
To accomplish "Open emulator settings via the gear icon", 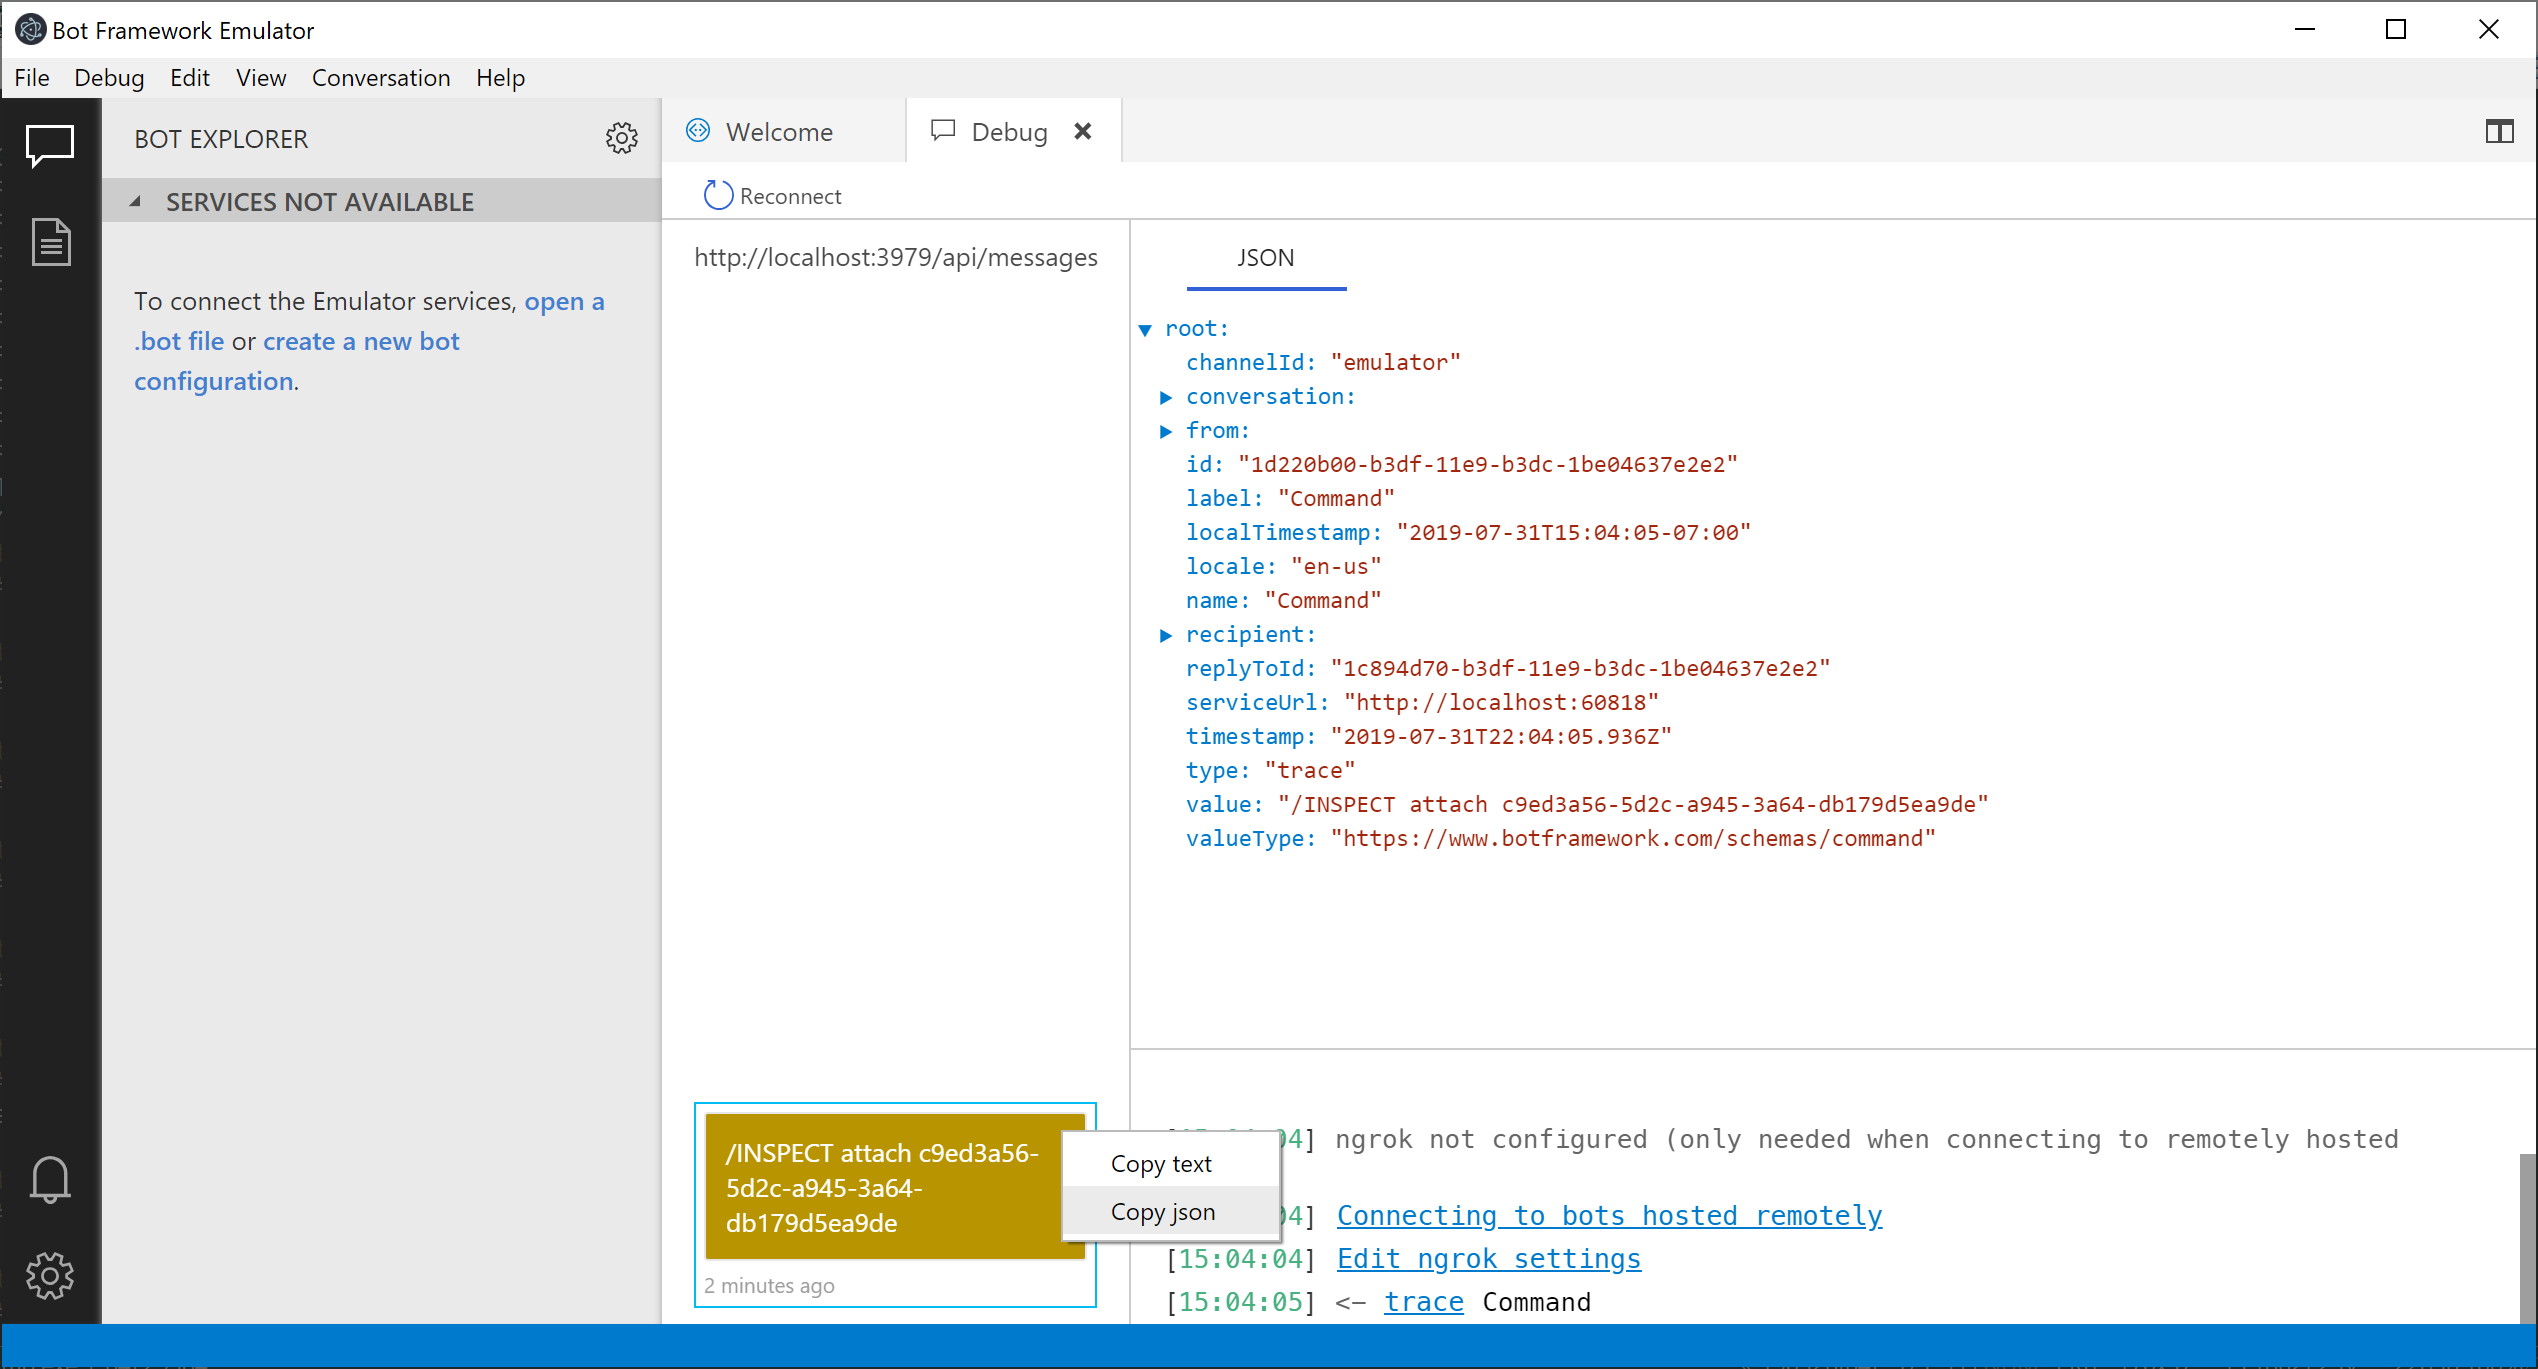I will [50, 1276].
